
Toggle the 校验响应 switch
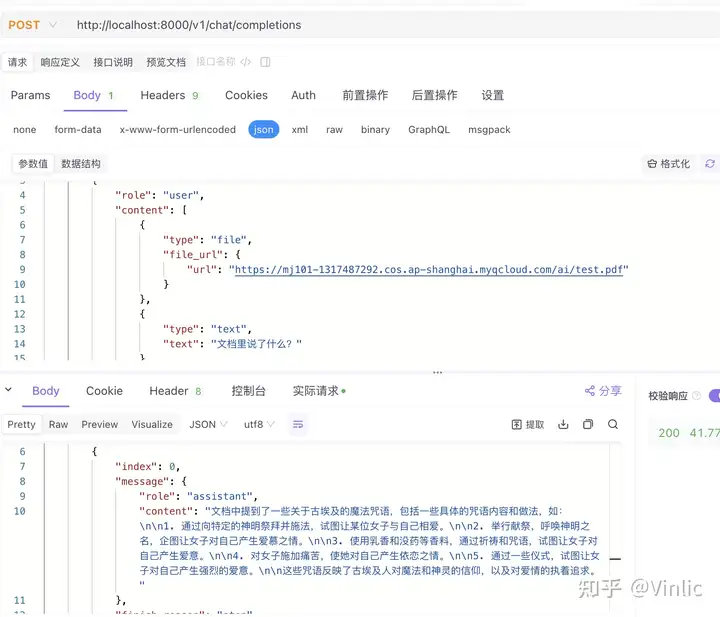click(x=714, y=395)
